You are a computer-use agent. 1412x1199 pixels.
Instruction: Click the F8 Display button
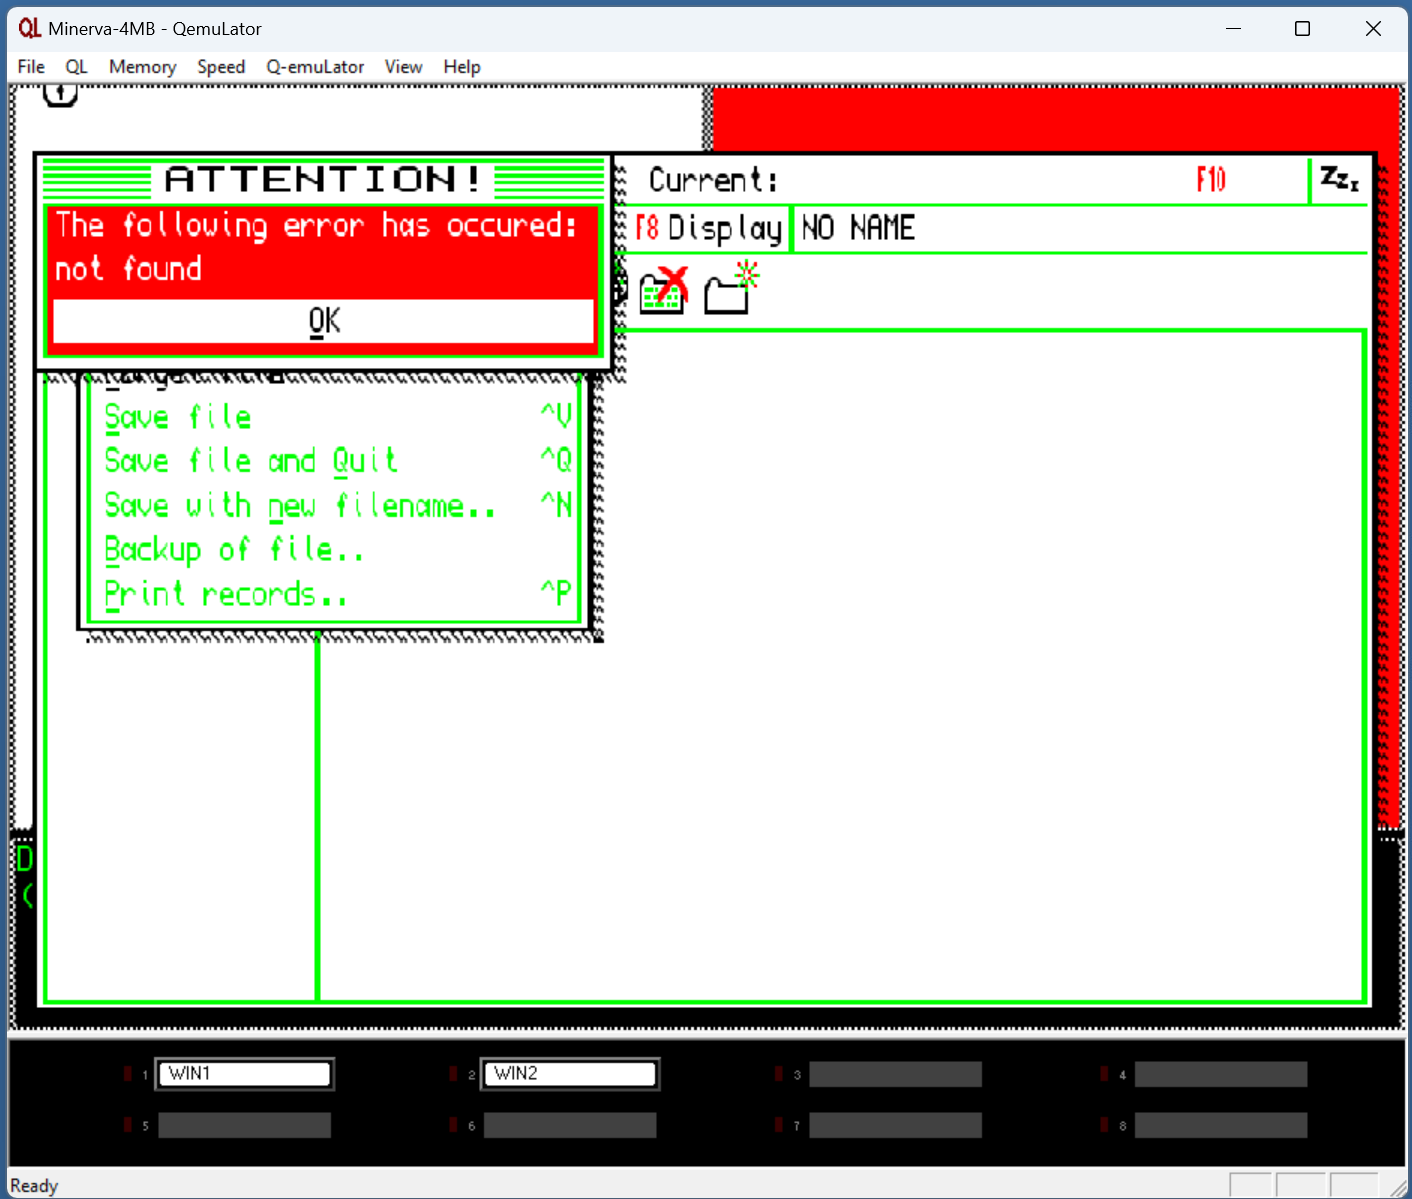(708, 229)
